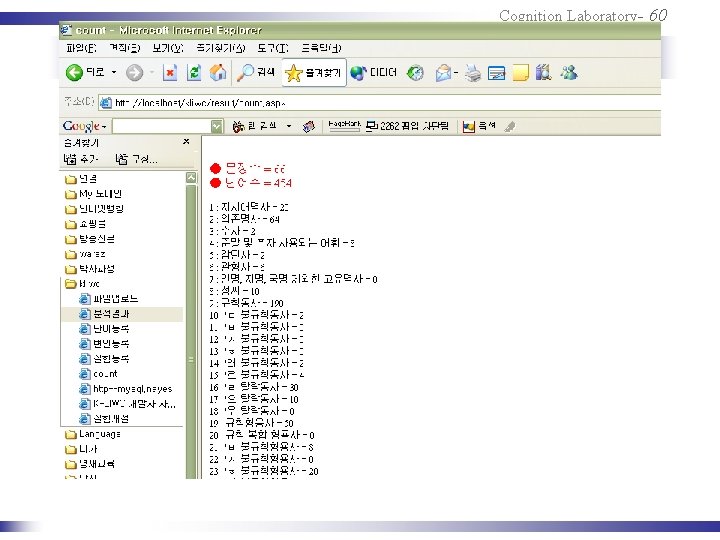The height and width of the screenshot is (540, 720).
Task: Click the Google toolbar search input
Action: (162, 126)
